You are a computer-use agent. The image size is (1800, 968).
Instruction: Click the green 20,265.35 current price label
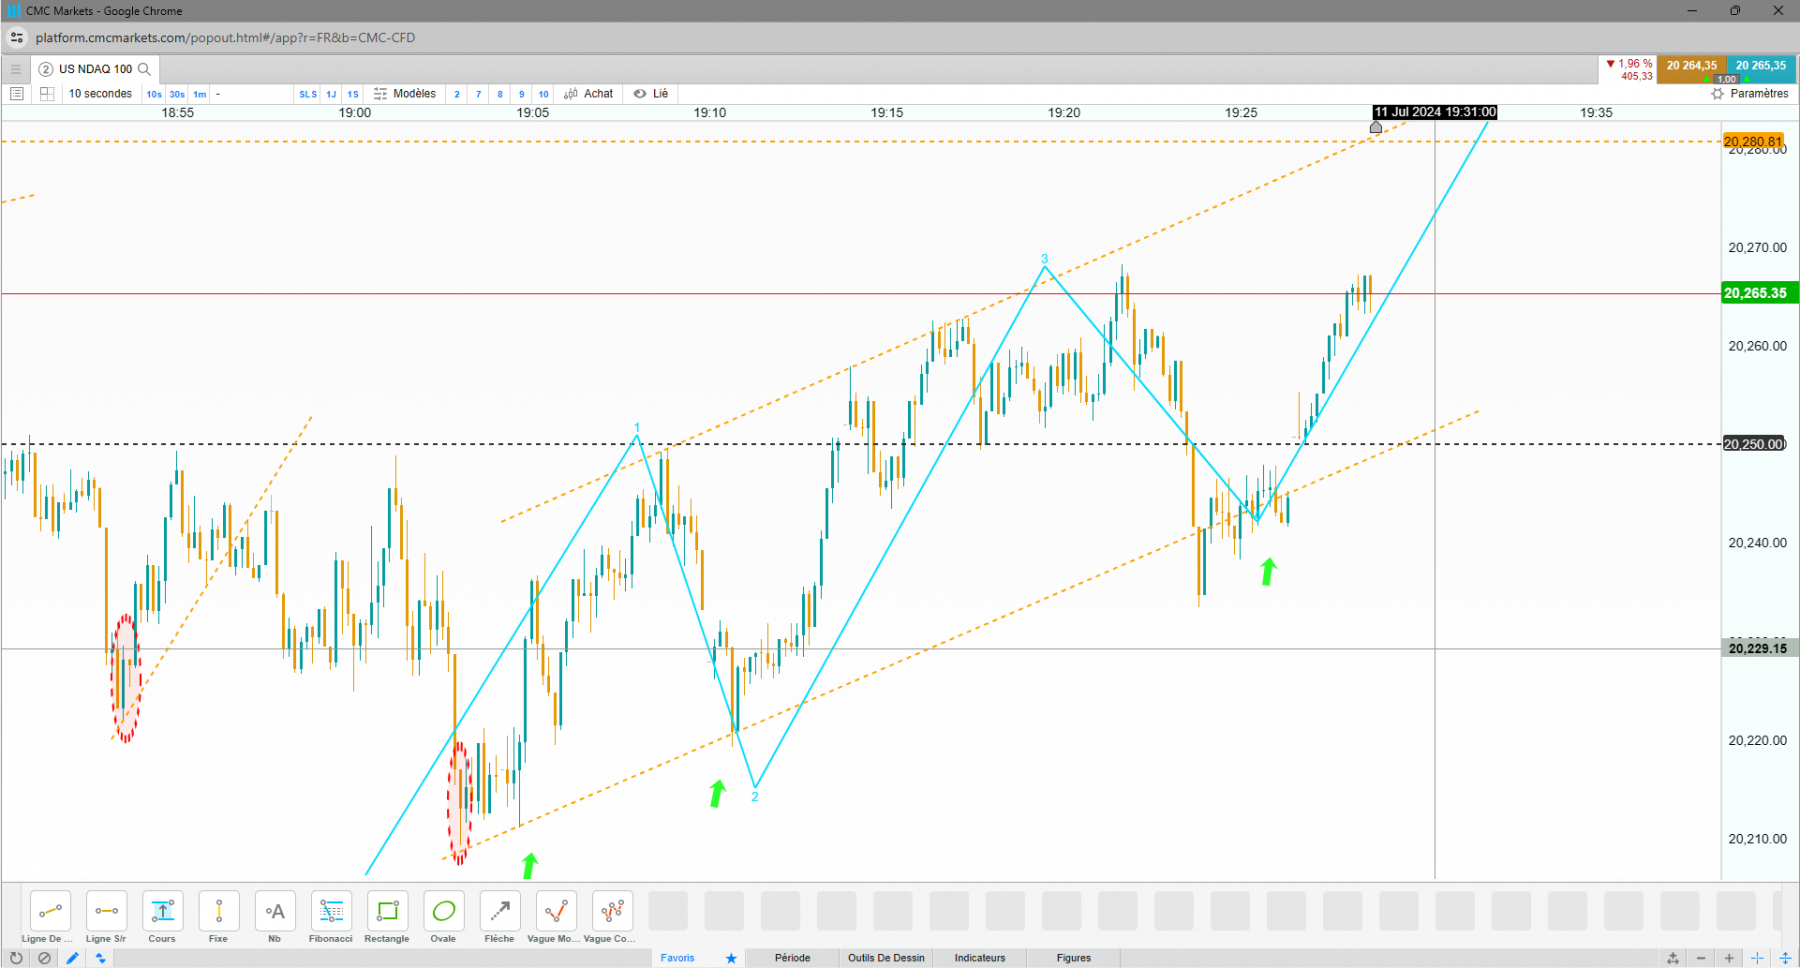point(1758,293)
